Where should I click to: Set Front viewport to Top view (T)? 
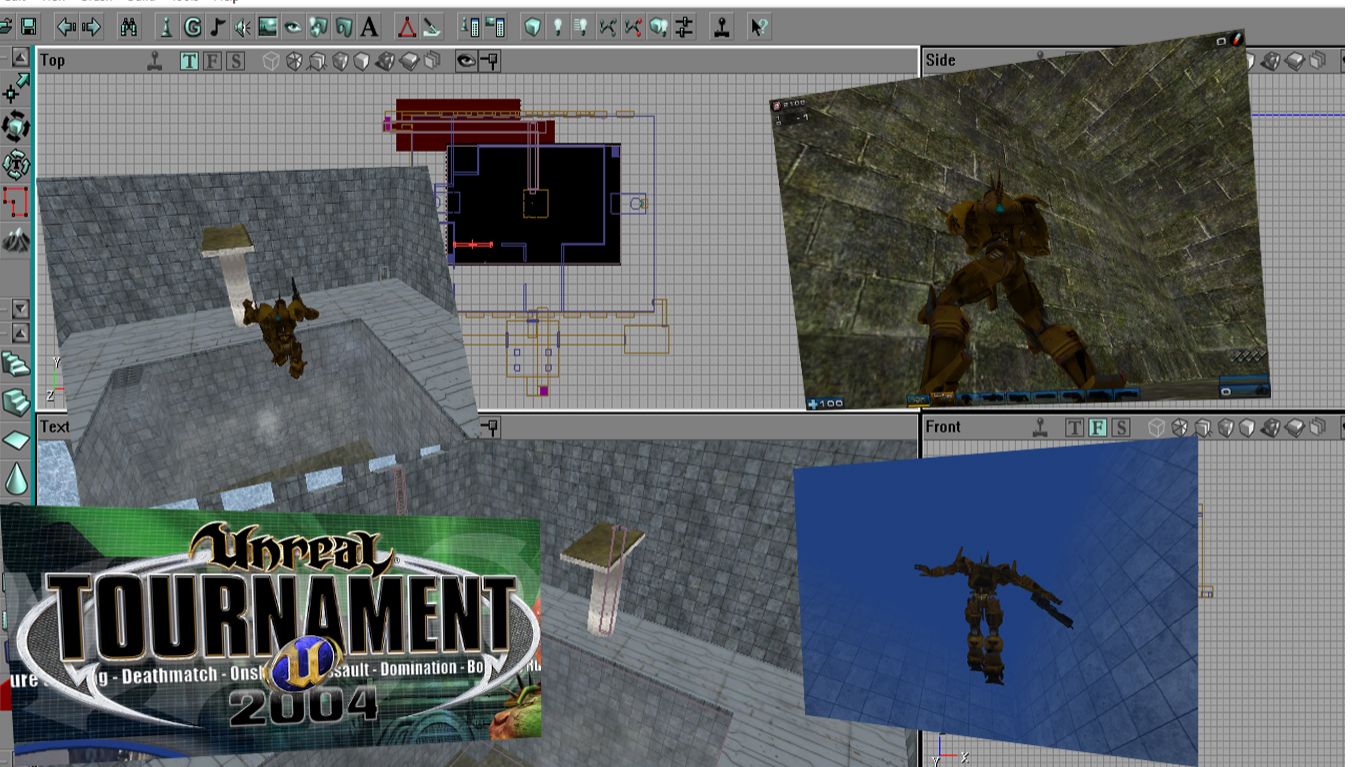pos(1074,428)
